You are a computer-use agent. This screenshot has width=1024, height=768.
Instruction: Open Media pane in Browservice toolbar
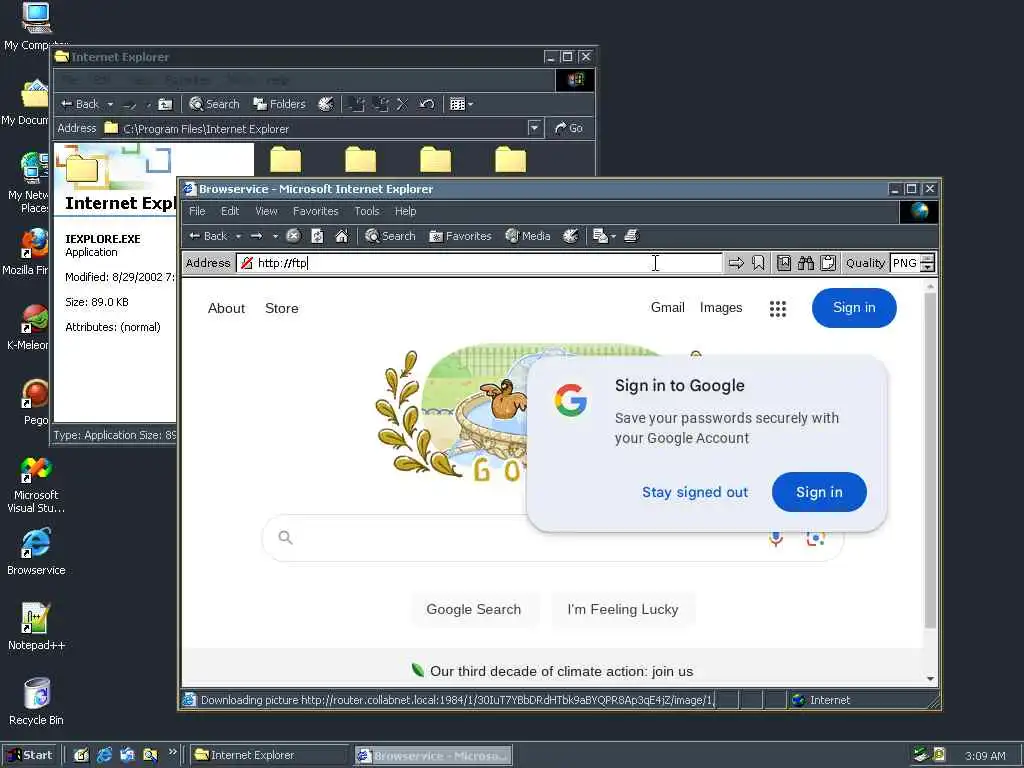tap(528, 236)
